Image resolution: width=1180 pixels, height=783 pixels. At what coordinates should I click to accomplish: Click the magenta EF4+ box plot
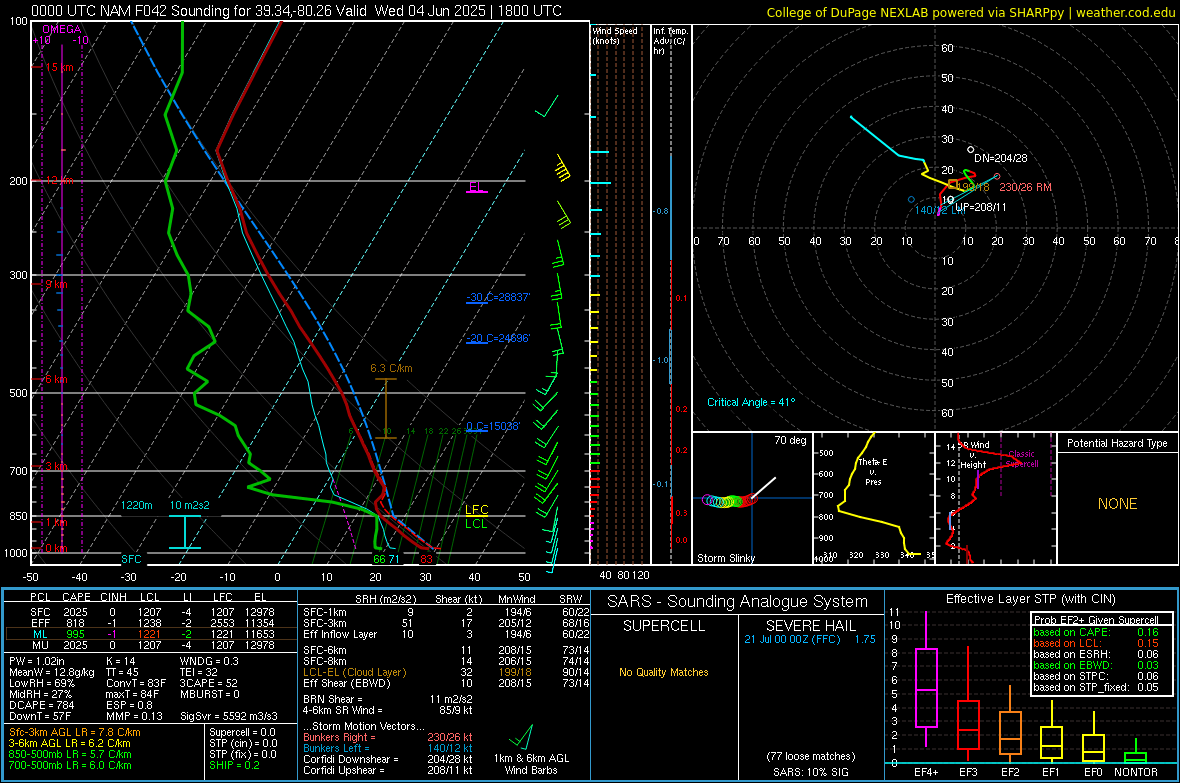tap(926, 679)
